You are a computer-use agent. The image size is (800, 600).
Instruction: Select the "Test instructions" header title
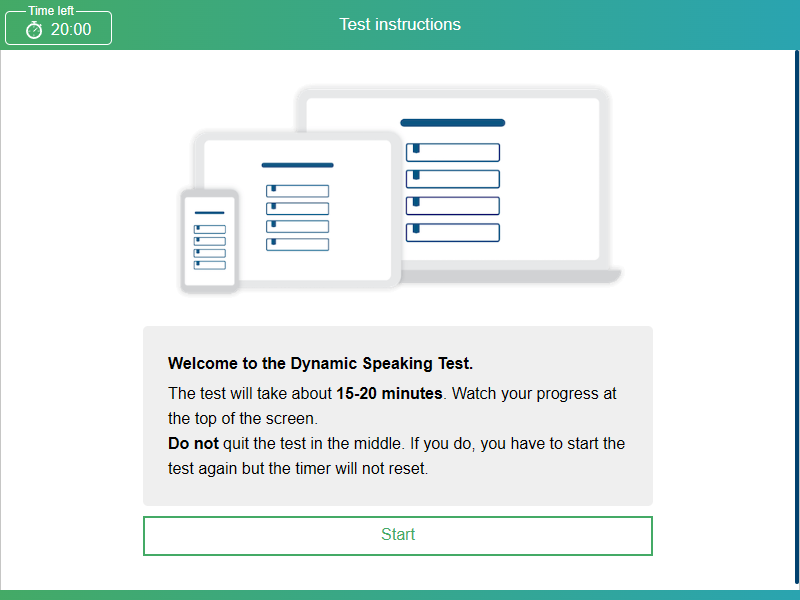(400, 24)
